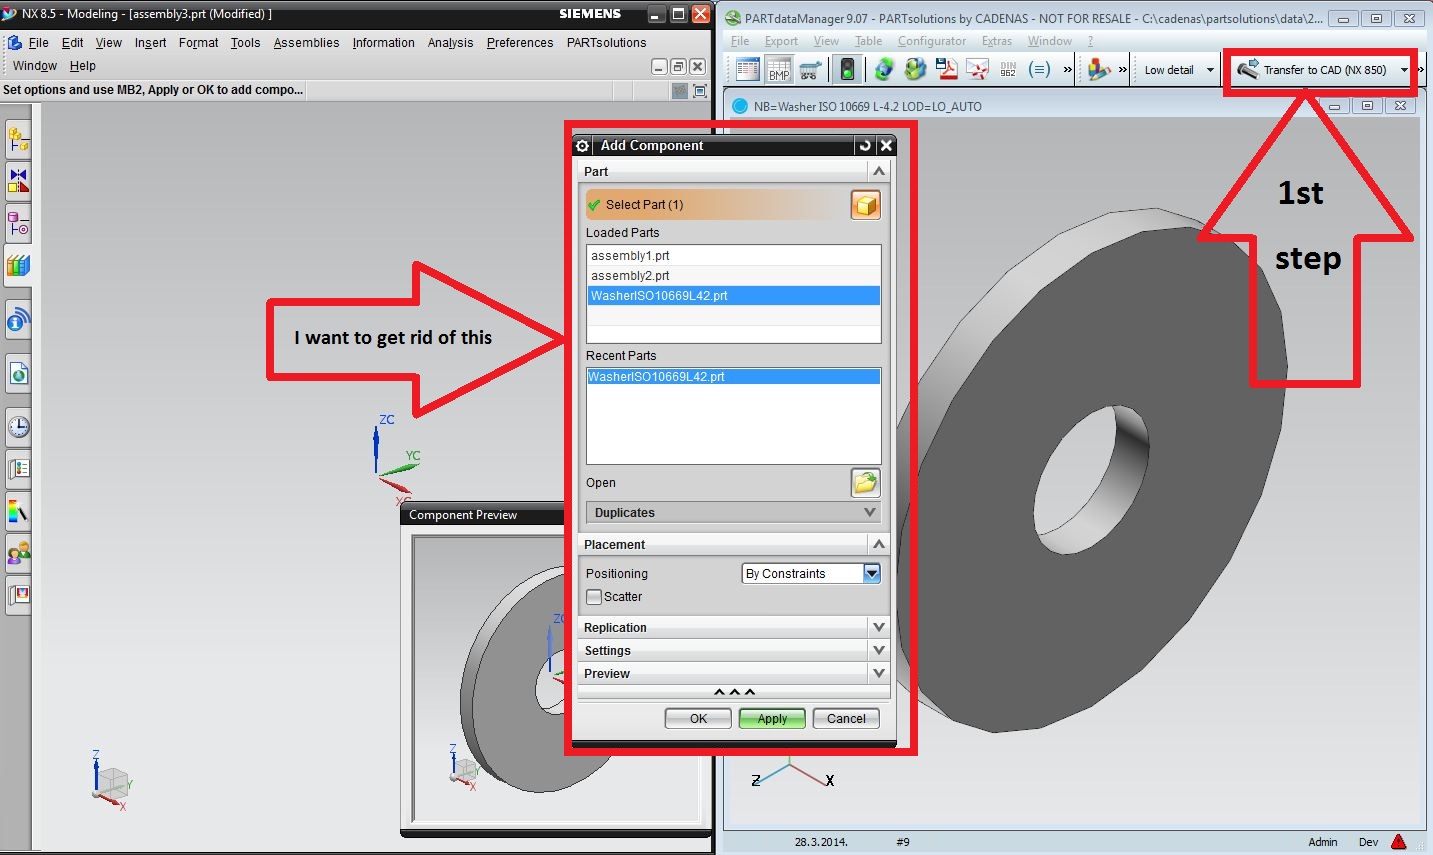Screen dimensions: 1433x855
Task: Toggle the traffic light icon in PARTdataManager
Action: point(847,70)
